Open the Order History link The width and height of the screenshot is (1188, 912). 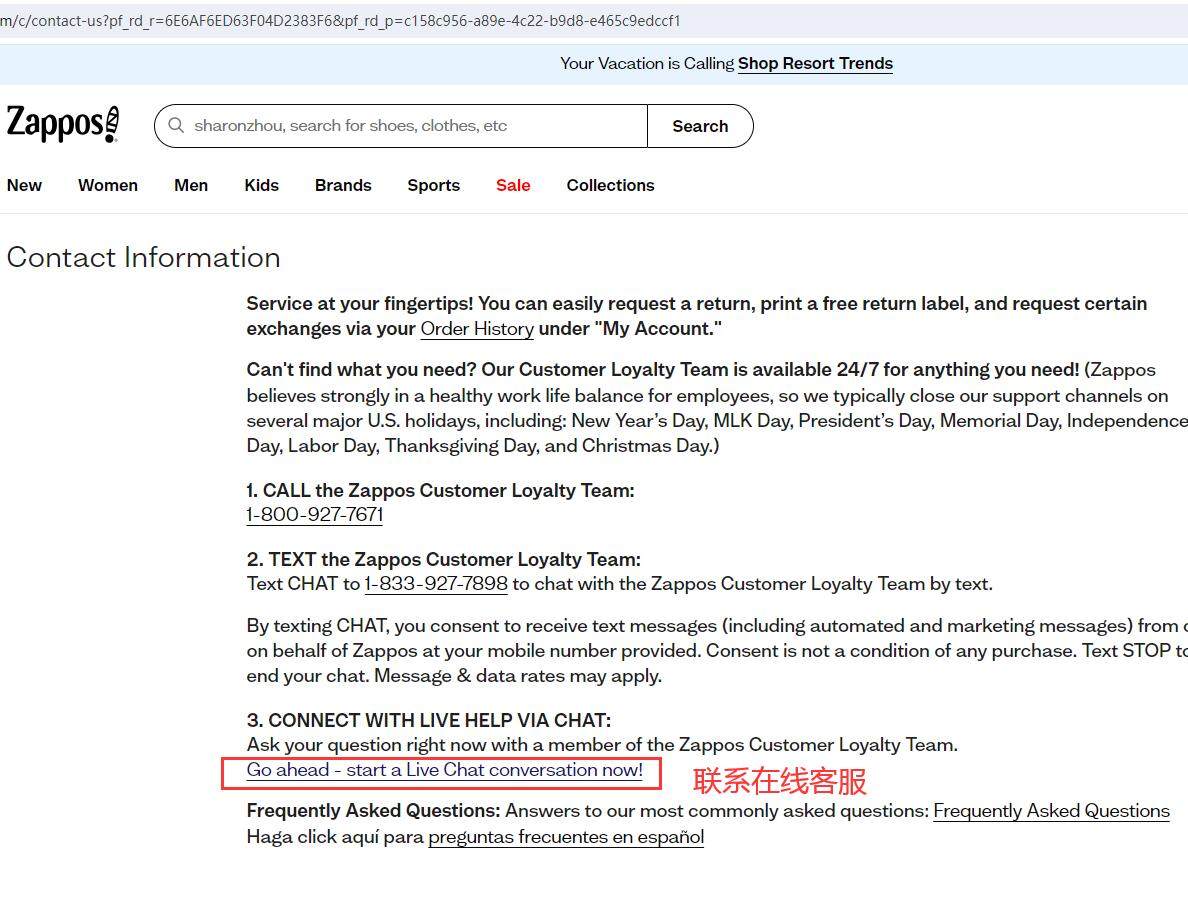coord(477,329)
